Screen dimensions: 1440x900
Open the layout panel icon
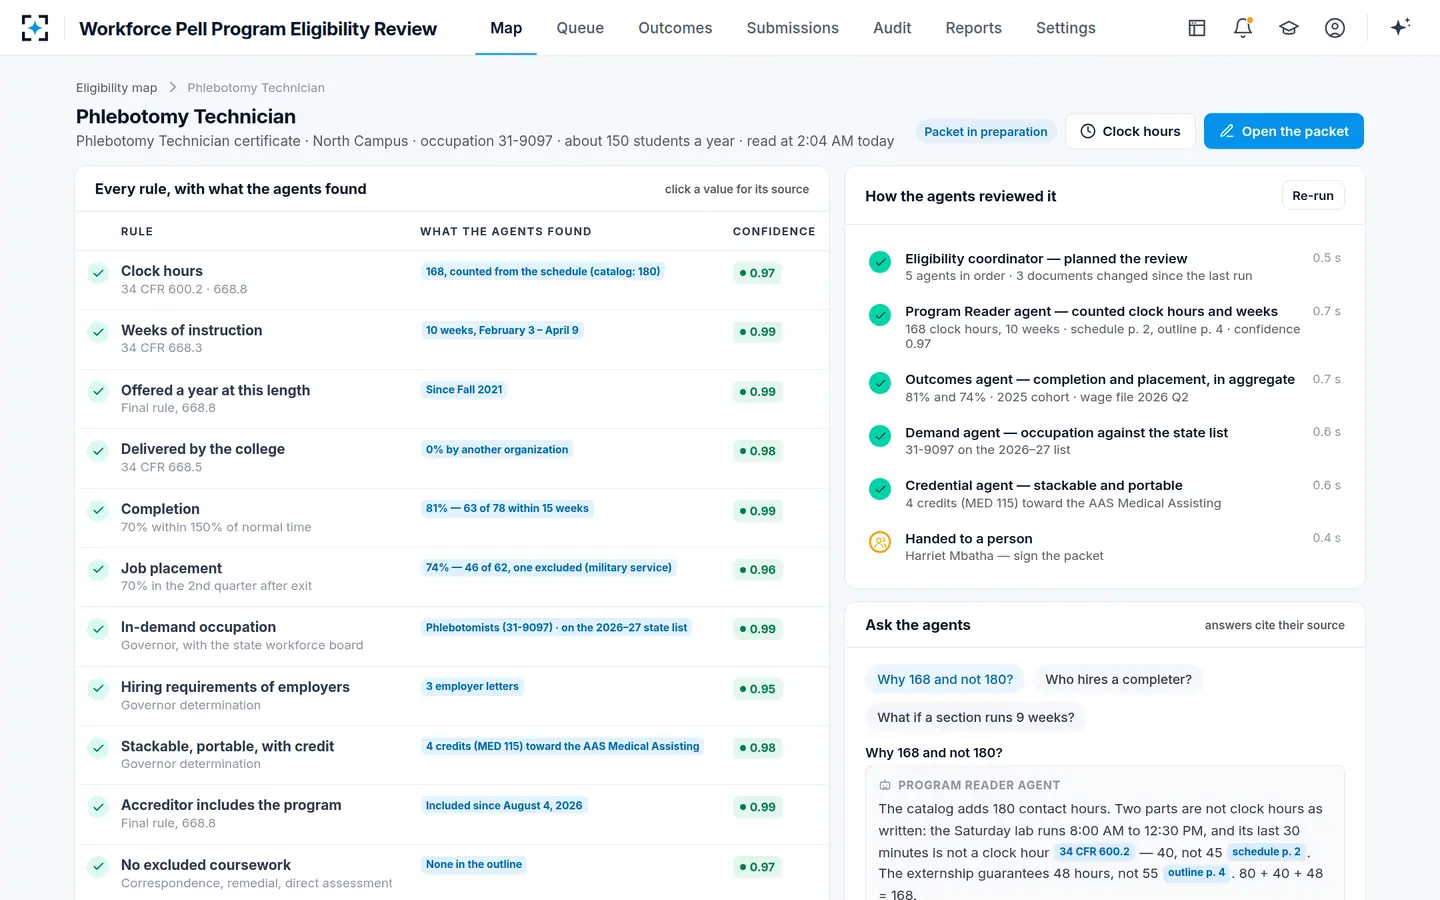[1197, 28]
